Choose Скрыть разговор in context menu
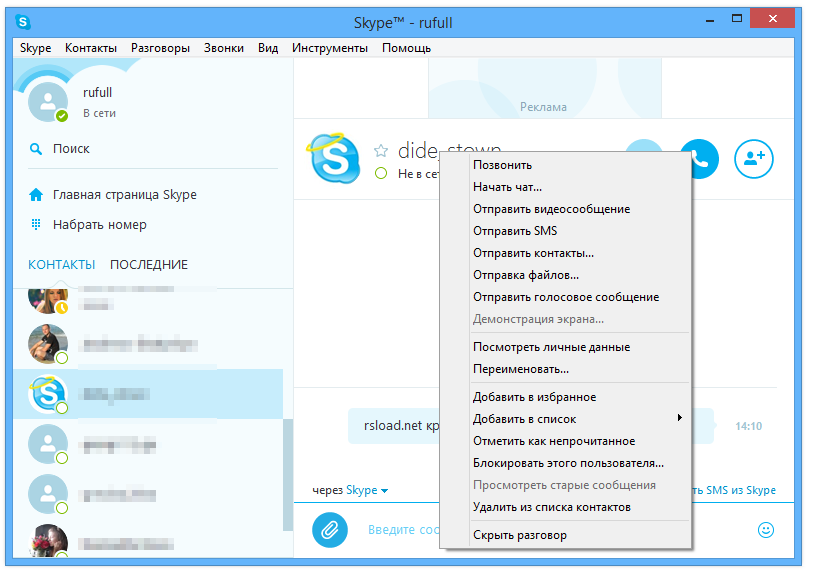814x580 pixels. click(x=566, y=535)
